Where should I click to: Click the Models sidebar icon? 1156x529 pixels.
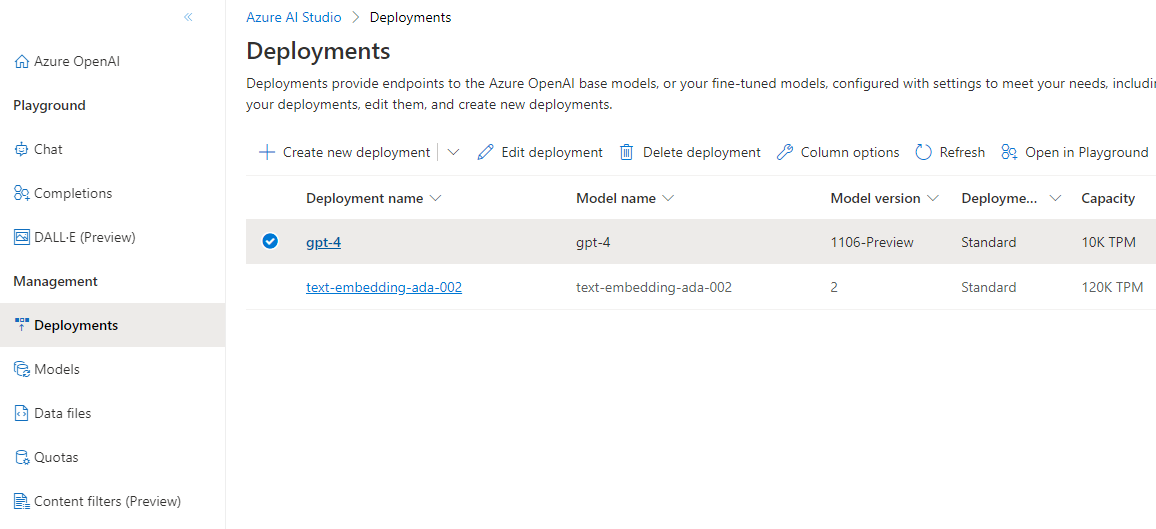[x=21, y=369]
